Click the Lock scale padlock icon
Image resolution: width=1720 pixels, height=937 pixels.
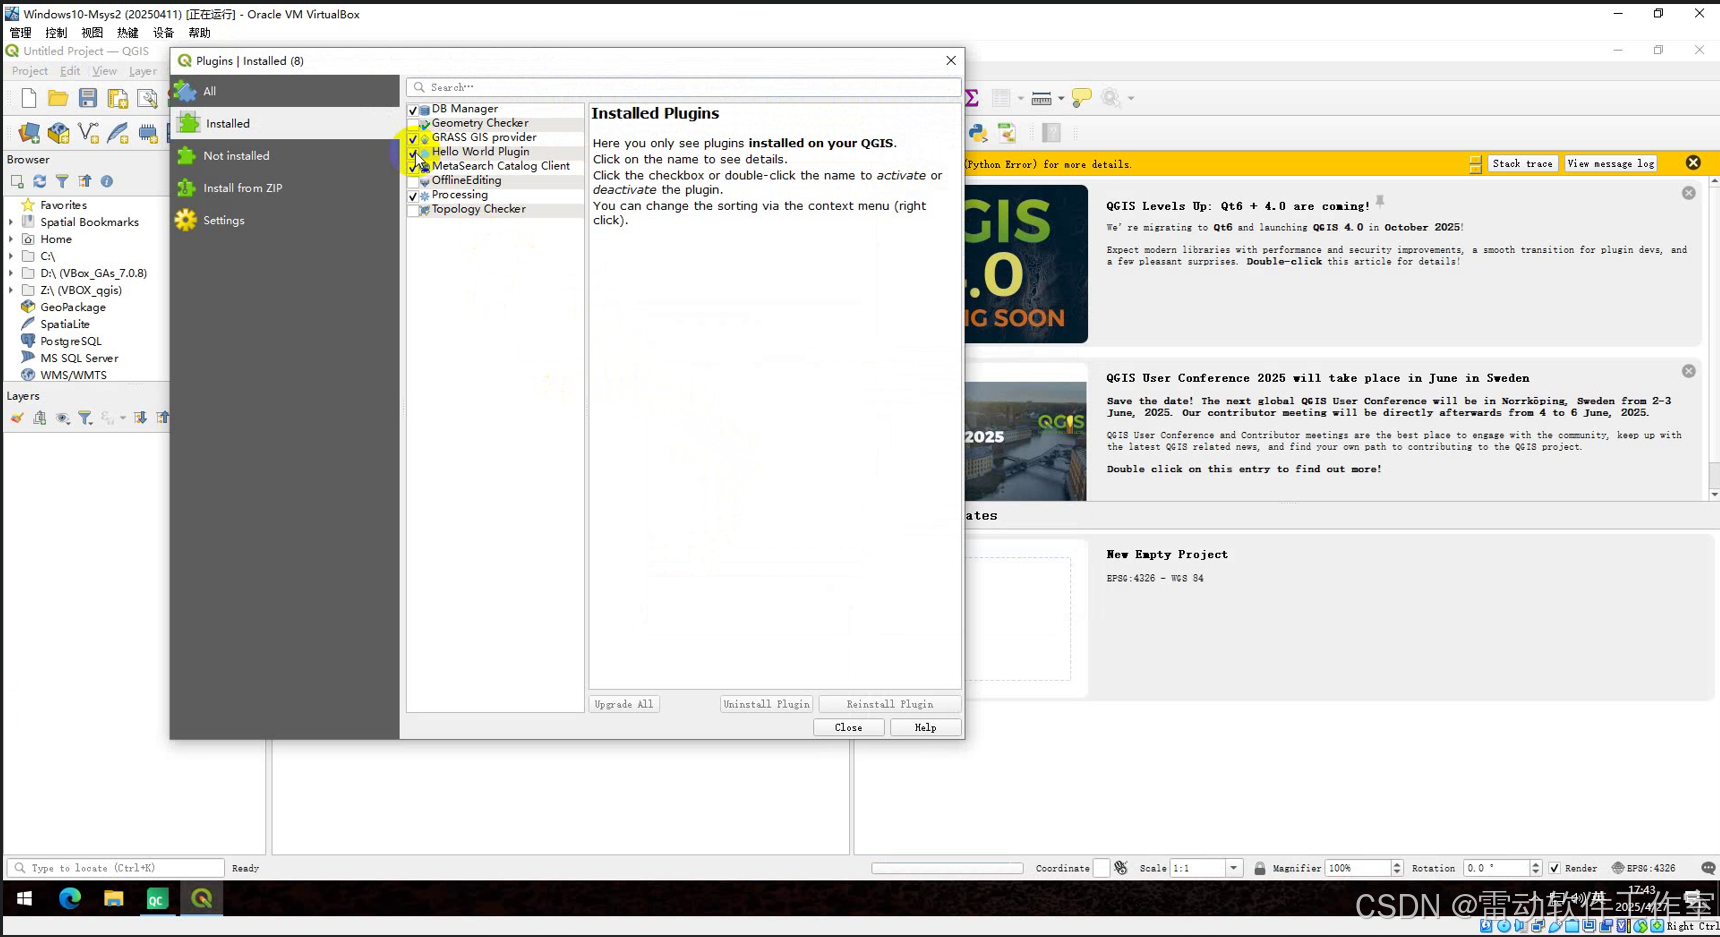tap(1260, 868)
